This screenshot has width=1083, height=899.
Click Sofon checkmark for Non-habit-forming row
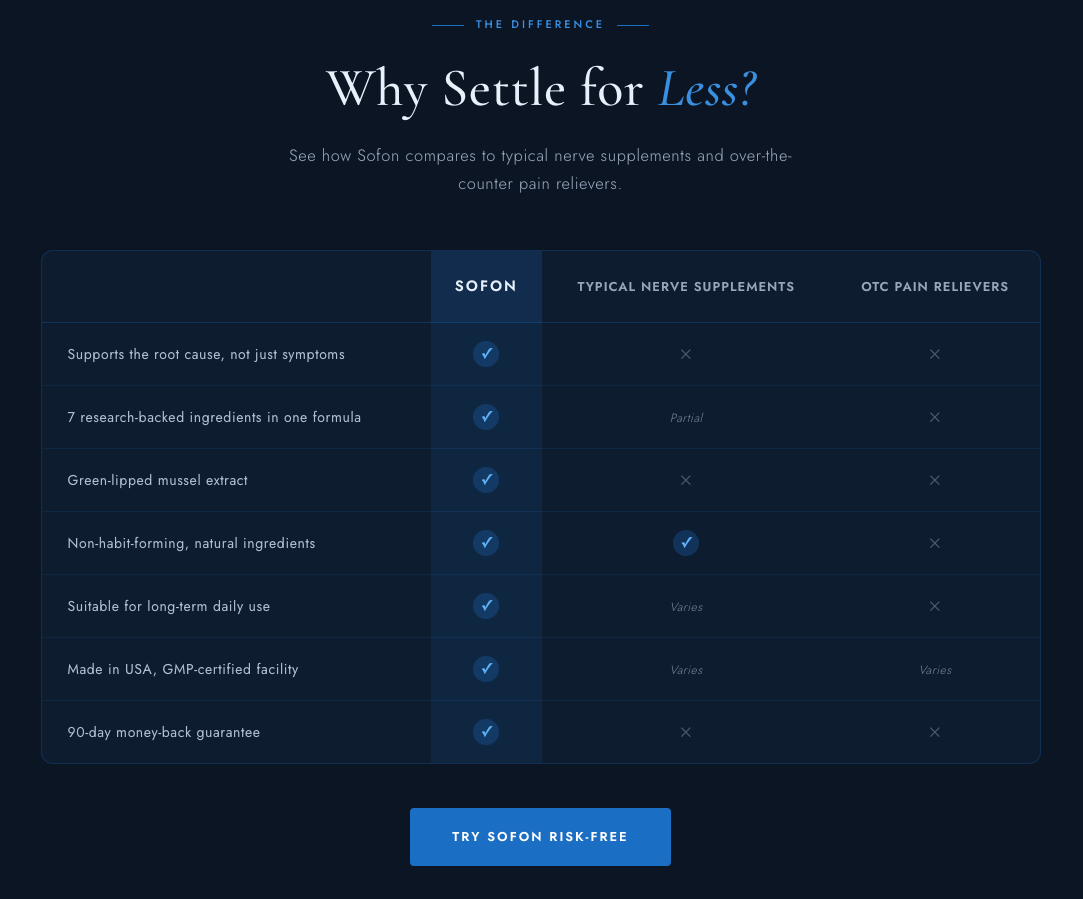tap(486, 543)
